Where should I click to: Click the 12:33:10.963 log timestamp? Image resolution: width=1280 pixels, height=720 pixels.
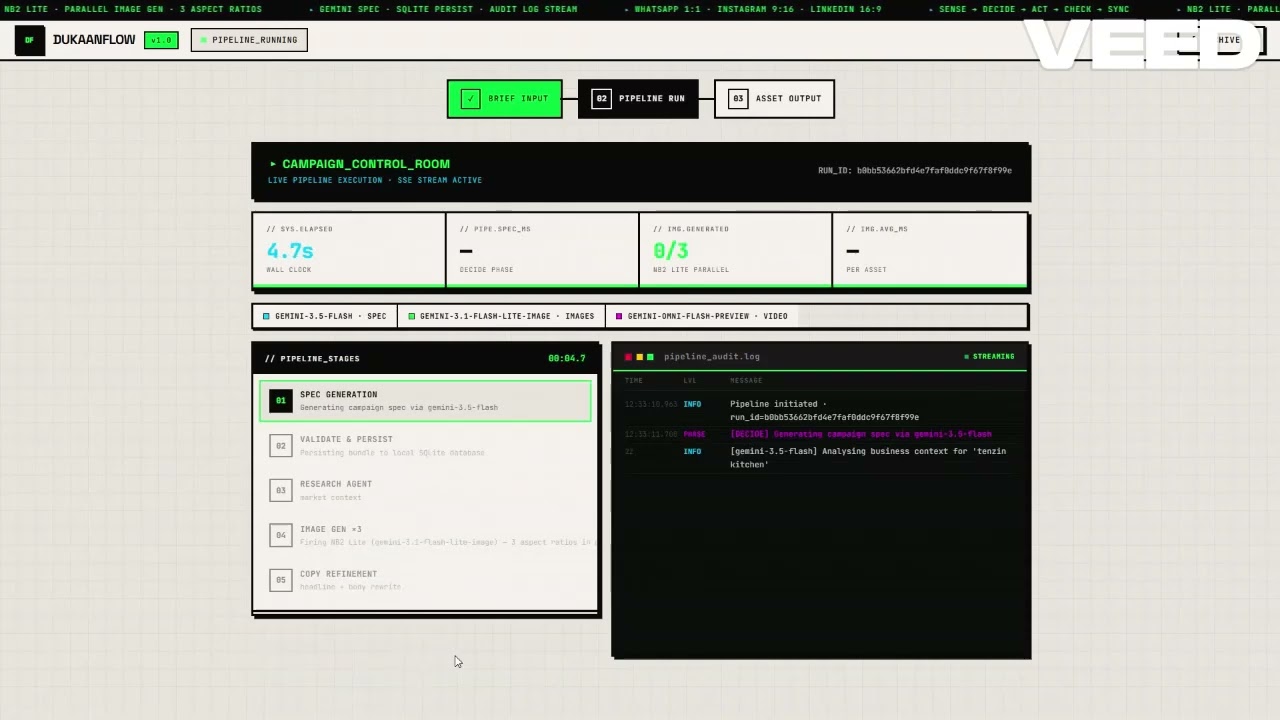pos(650,404)
